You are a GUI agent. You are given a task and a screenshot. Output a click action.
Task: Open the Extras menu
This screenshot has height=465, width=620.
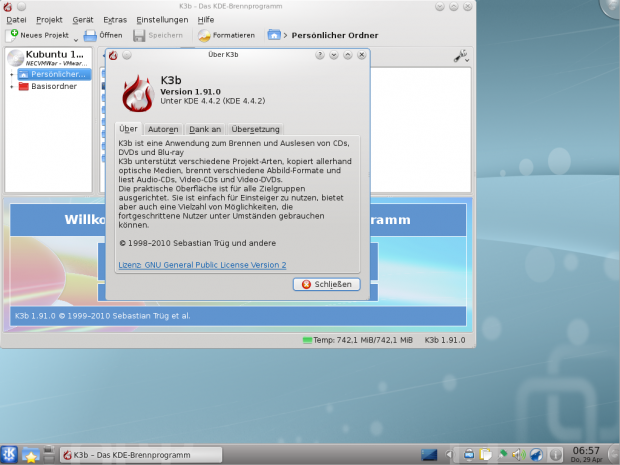coord(115,20)
